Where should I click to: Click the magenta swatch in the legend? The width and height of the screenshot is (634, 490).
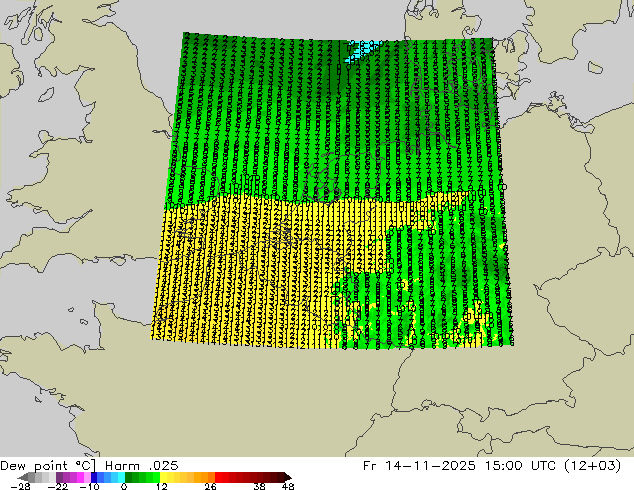pyautogui.click(x=80, y=477)
